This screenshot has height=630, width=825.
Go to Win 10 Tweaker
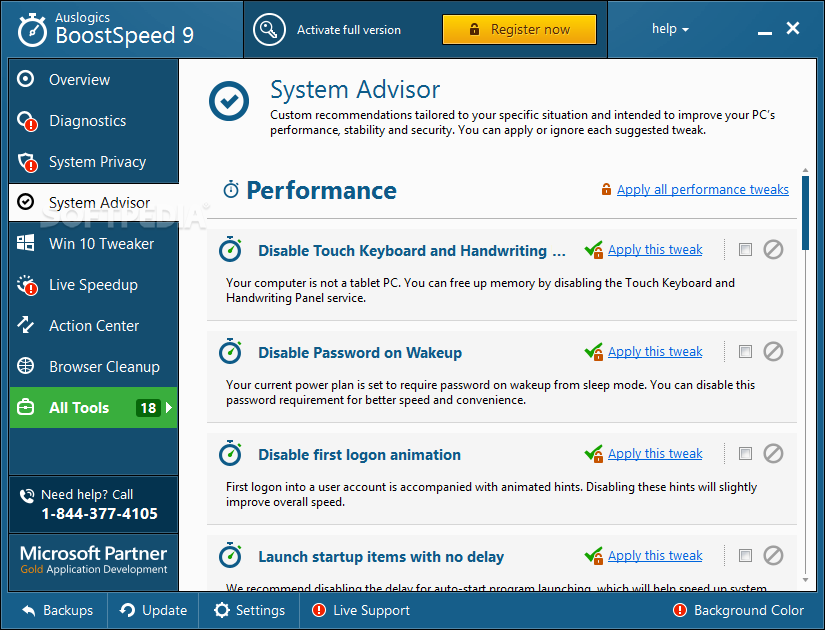(94, 244)
